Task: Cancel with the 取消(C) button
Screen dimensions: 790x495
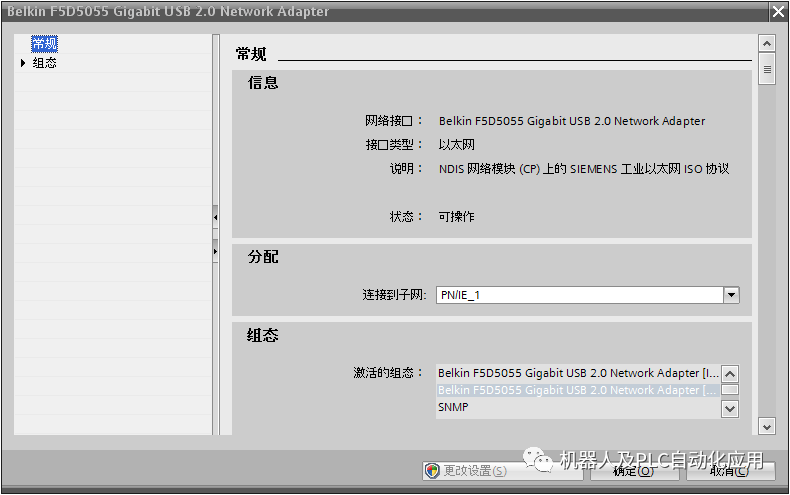Action: [729, 471]
